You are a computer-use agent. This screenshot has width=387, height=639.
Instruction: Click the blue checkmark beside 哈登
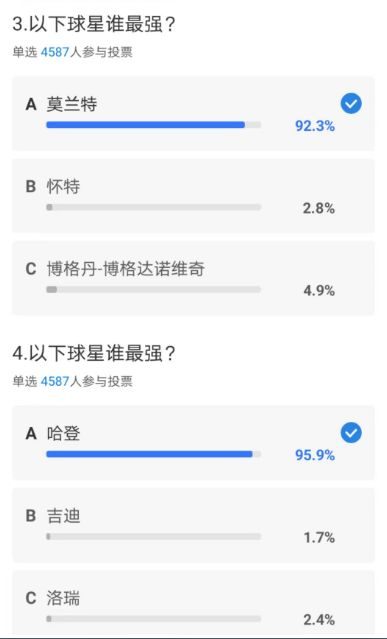pyautogui.click(x=351, y=433)
